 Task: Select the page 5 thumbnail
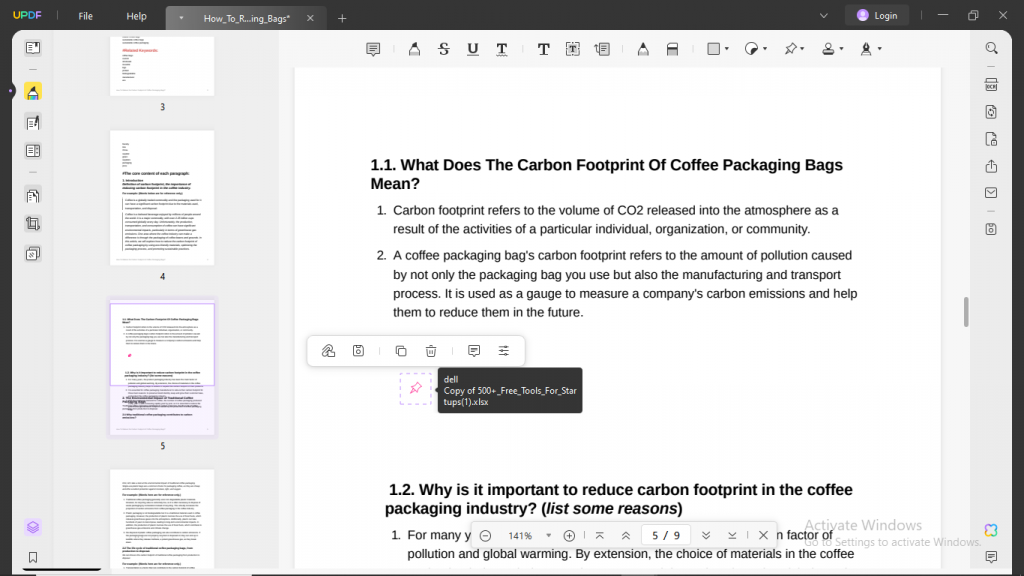(x=162, y=369)
